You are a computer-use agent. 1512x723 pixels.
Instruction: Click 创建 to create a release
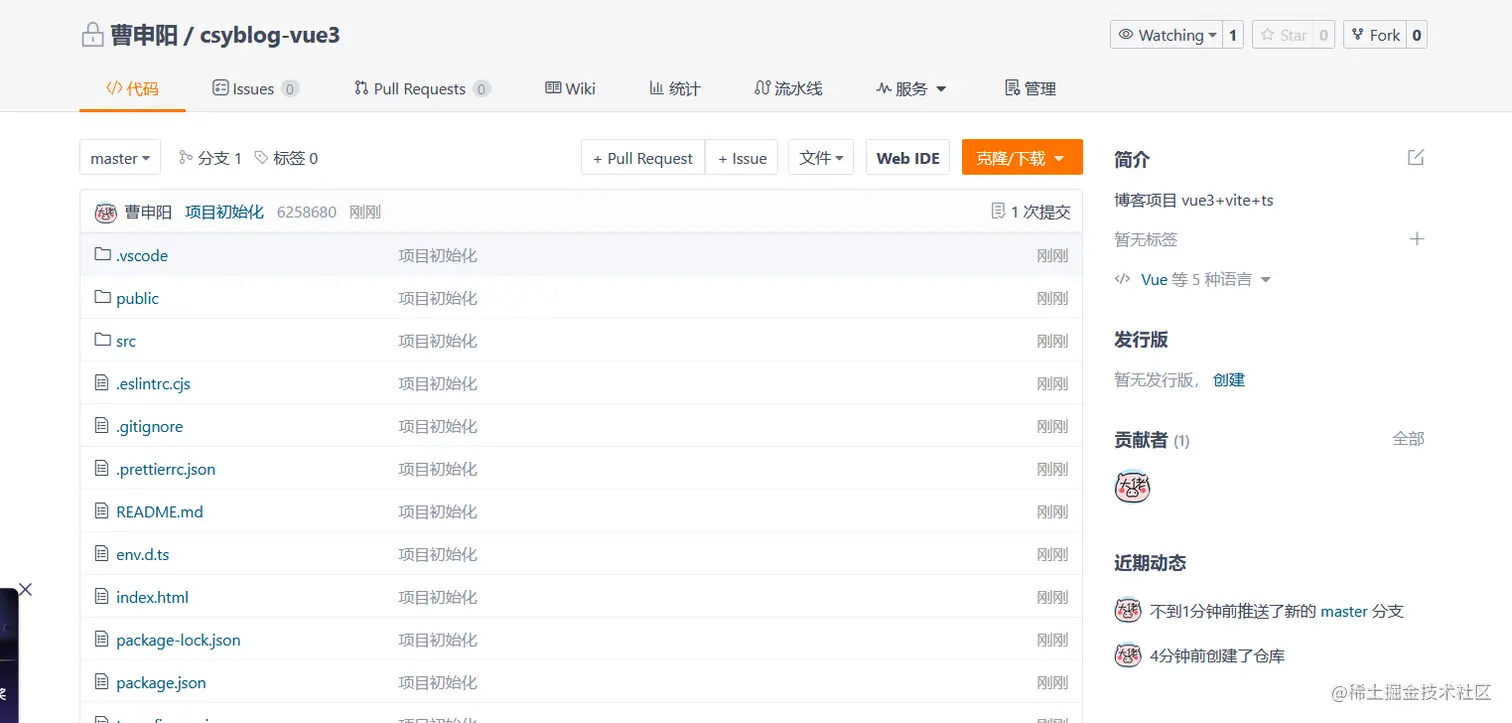pyautogui.click(x=1229, y=379)
